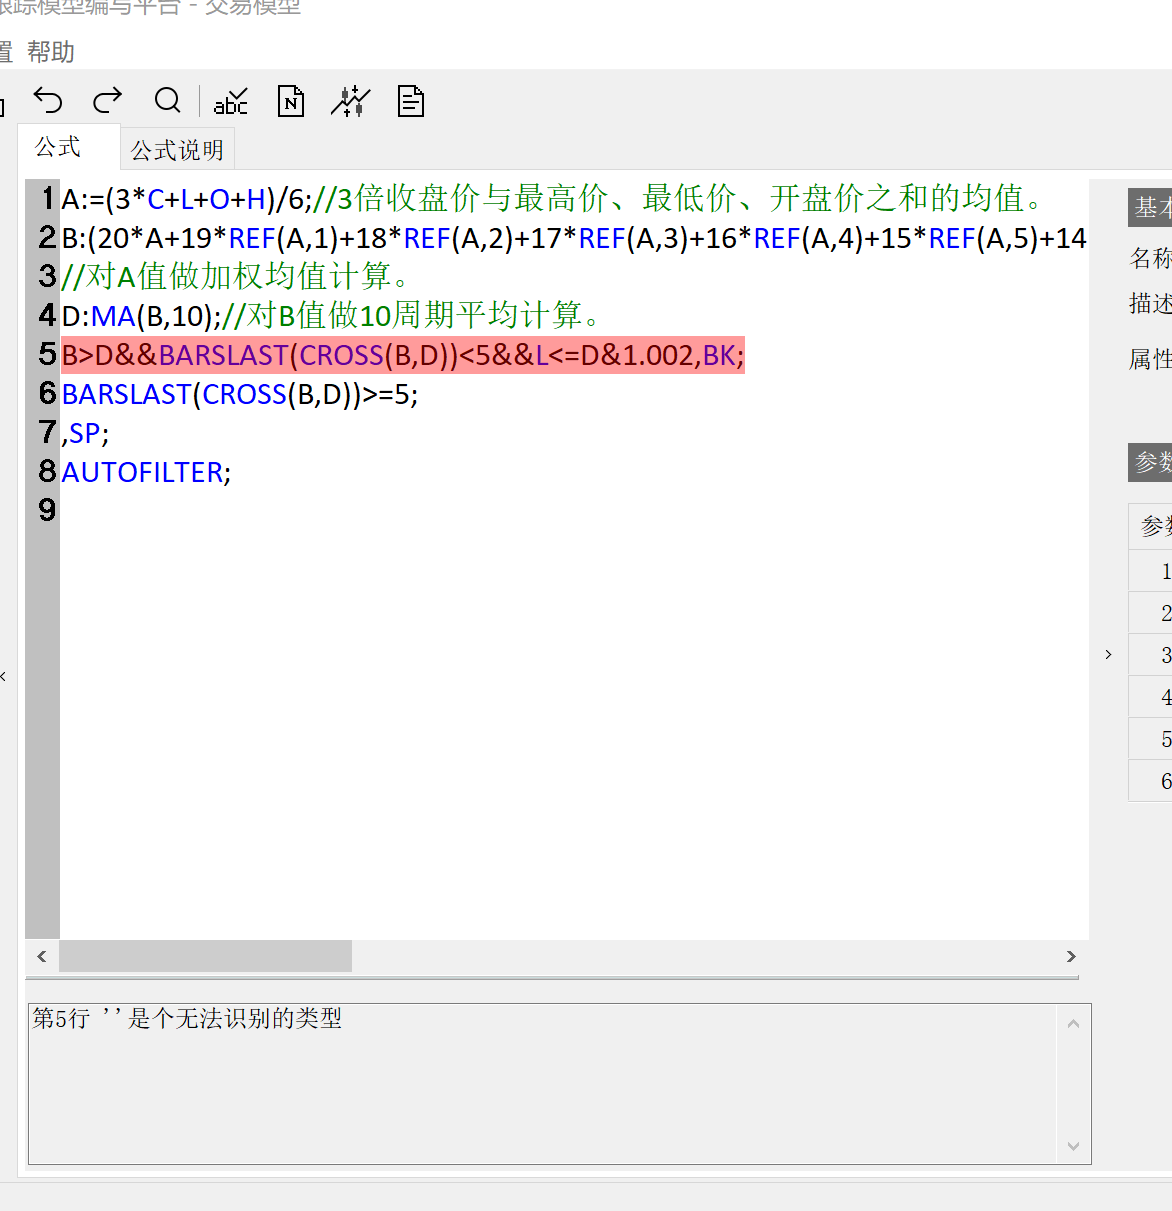Click the undo arrow icon
Viewport: 1172px width, 1211px height.
(48, 101)
